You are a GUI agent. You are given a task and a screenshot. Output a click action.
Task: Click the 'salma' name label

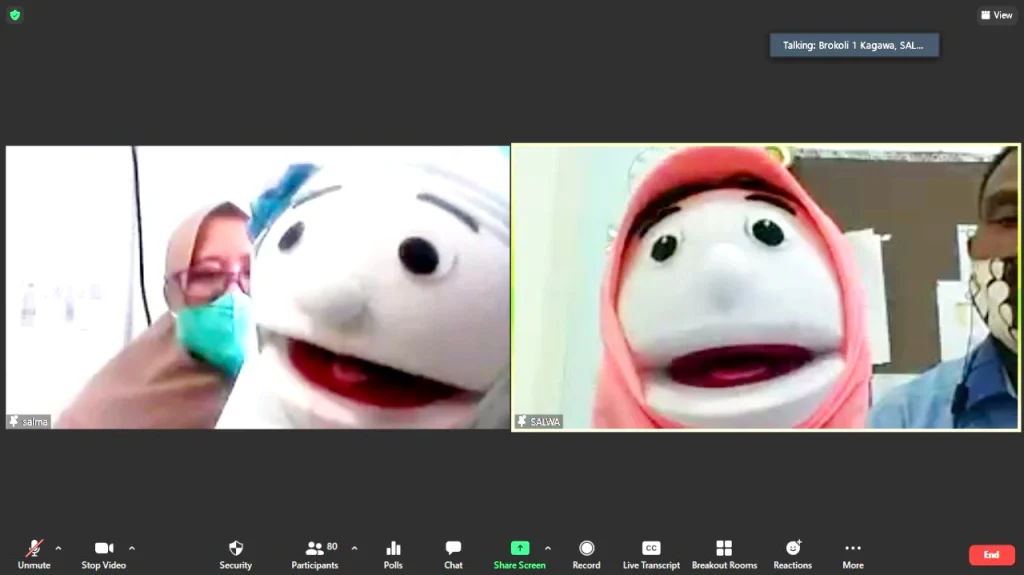(29, 422)
